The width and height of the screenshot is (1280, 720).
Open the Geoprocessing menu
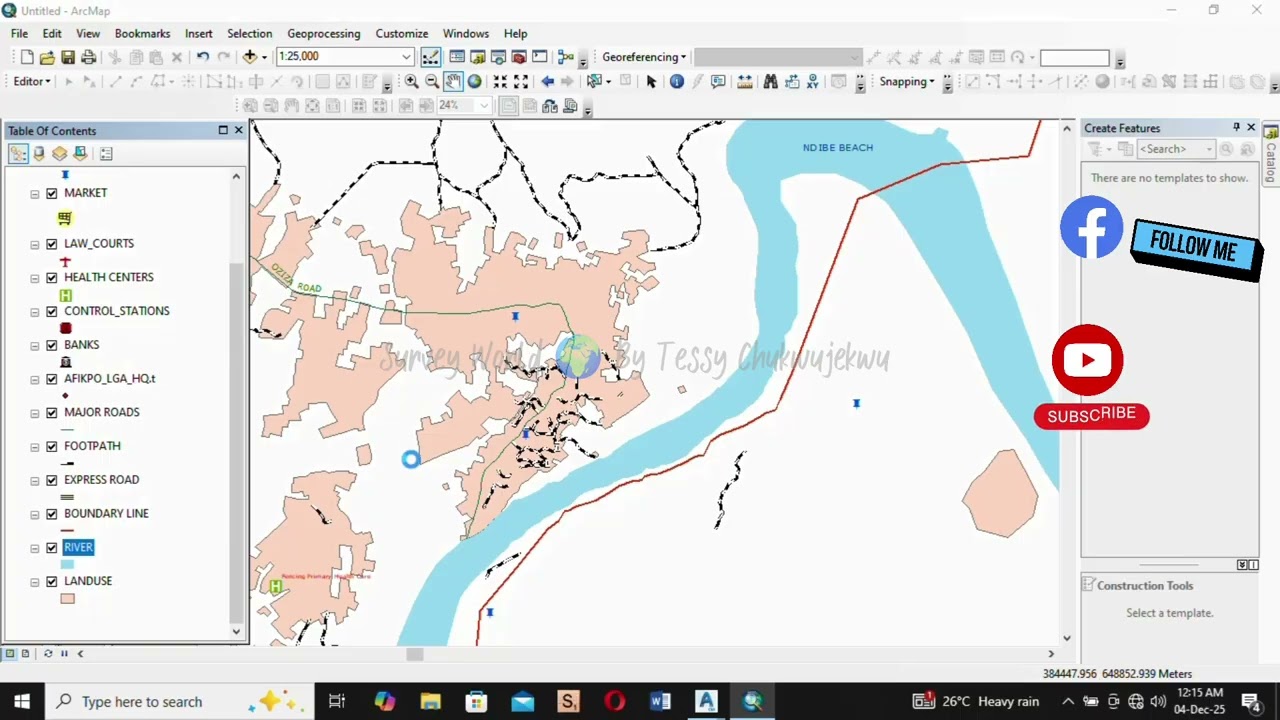324,33
